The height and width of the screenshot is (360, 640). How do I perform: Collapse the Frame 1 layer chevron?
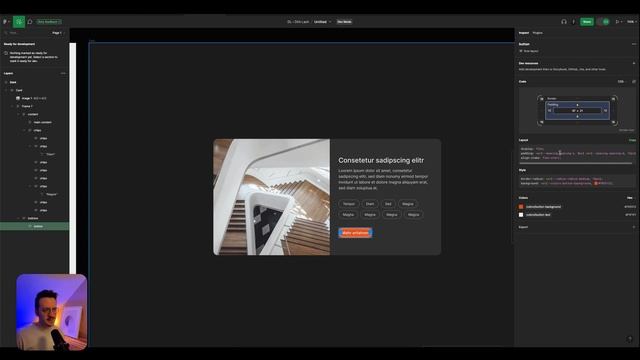[x=12, y=106]
